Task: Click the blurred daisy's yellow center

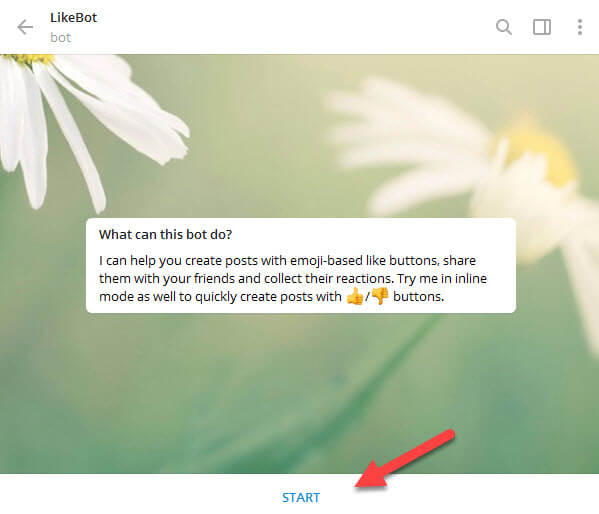Action: [x=539, y=153]
